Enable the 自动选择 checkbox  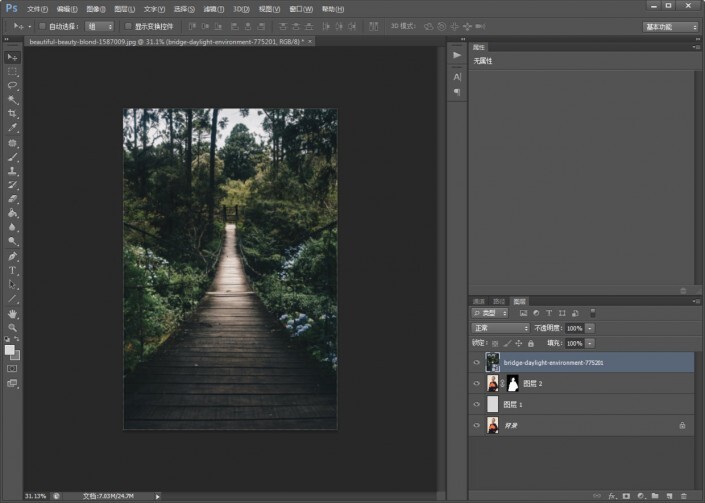42,26
